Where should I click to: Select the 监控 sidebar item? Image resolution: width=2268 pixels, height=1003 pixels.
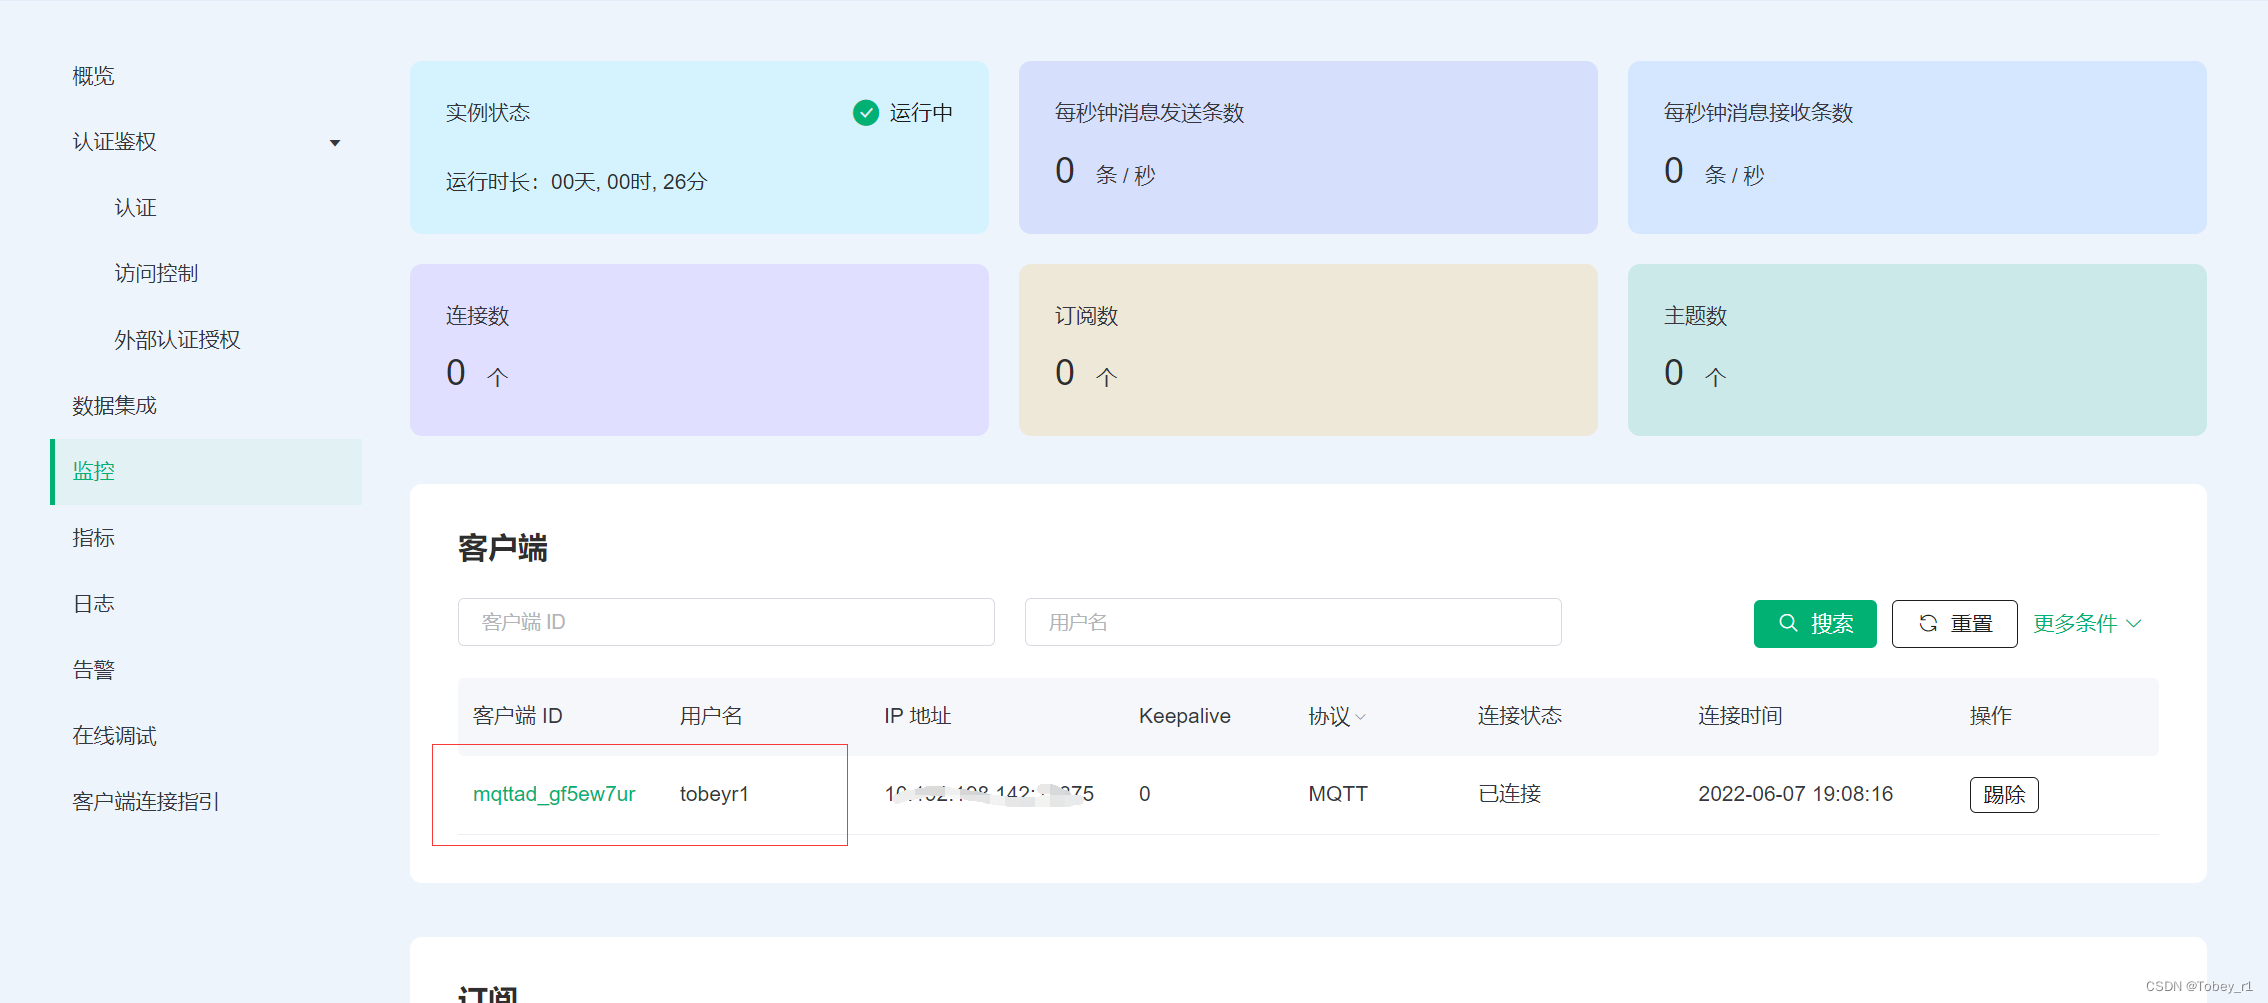coord(206,471)
